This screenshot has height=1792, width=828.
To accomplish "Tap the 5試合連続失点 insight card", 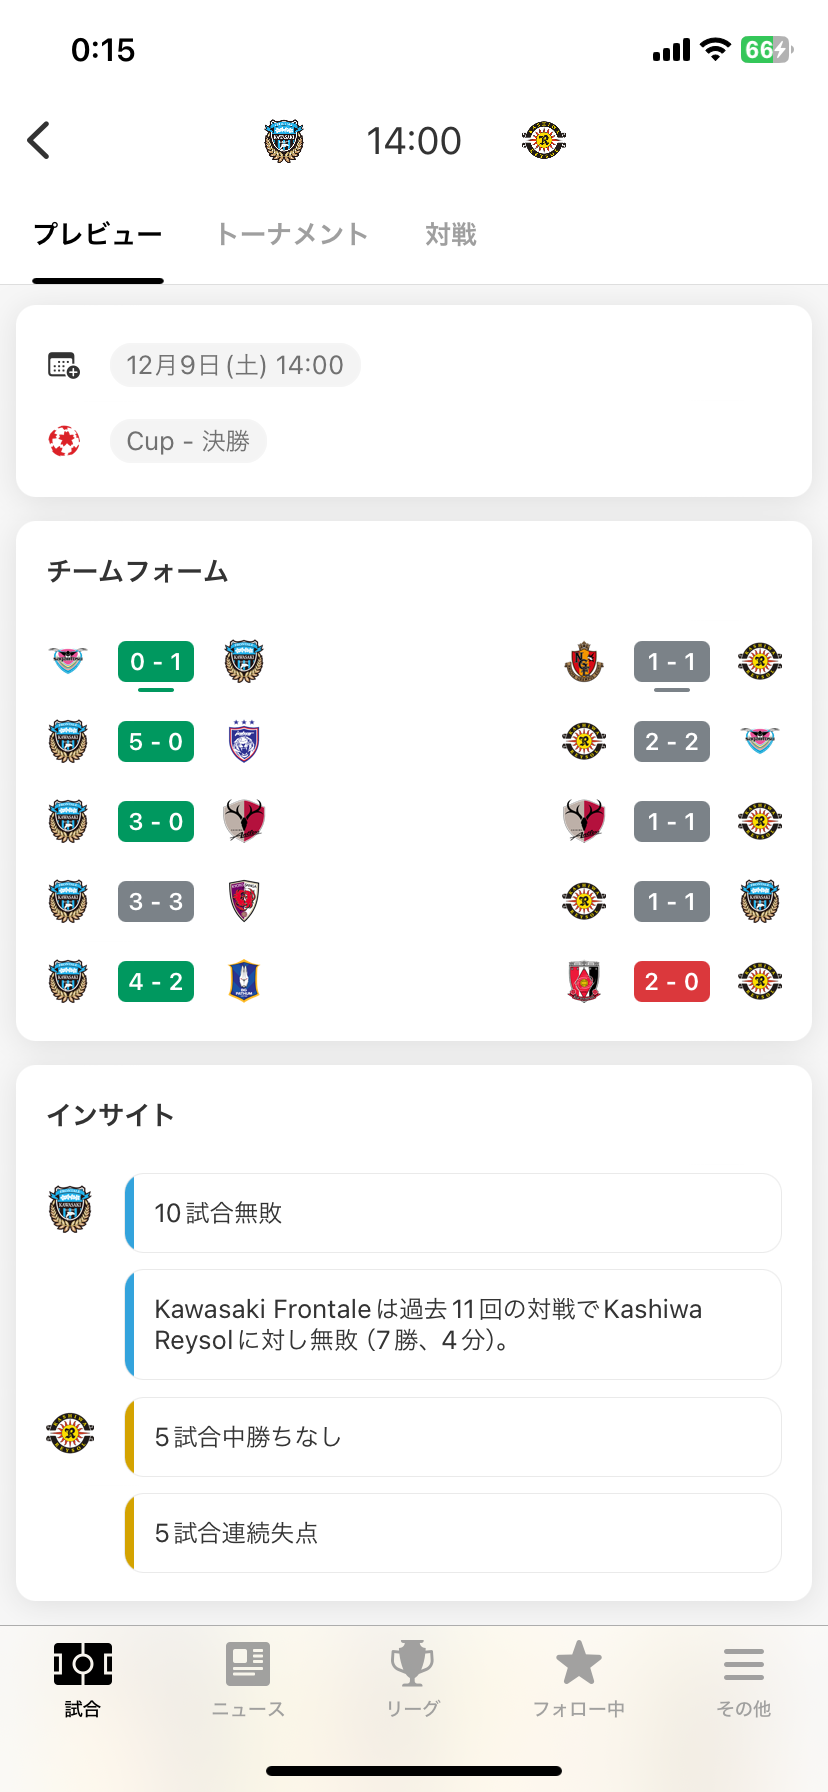I will (x=453, y=1533).
